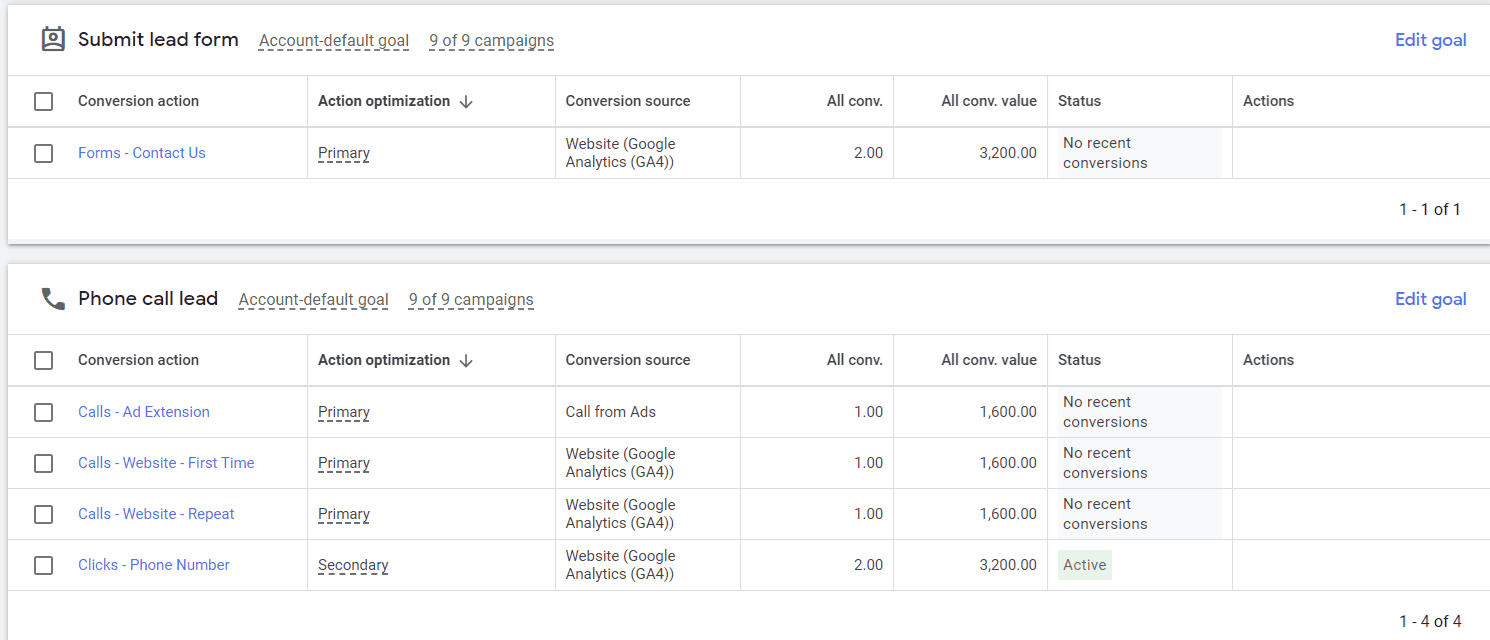
Task: Open the Calls - Website - Repeat action
Action: pos(156,514)
